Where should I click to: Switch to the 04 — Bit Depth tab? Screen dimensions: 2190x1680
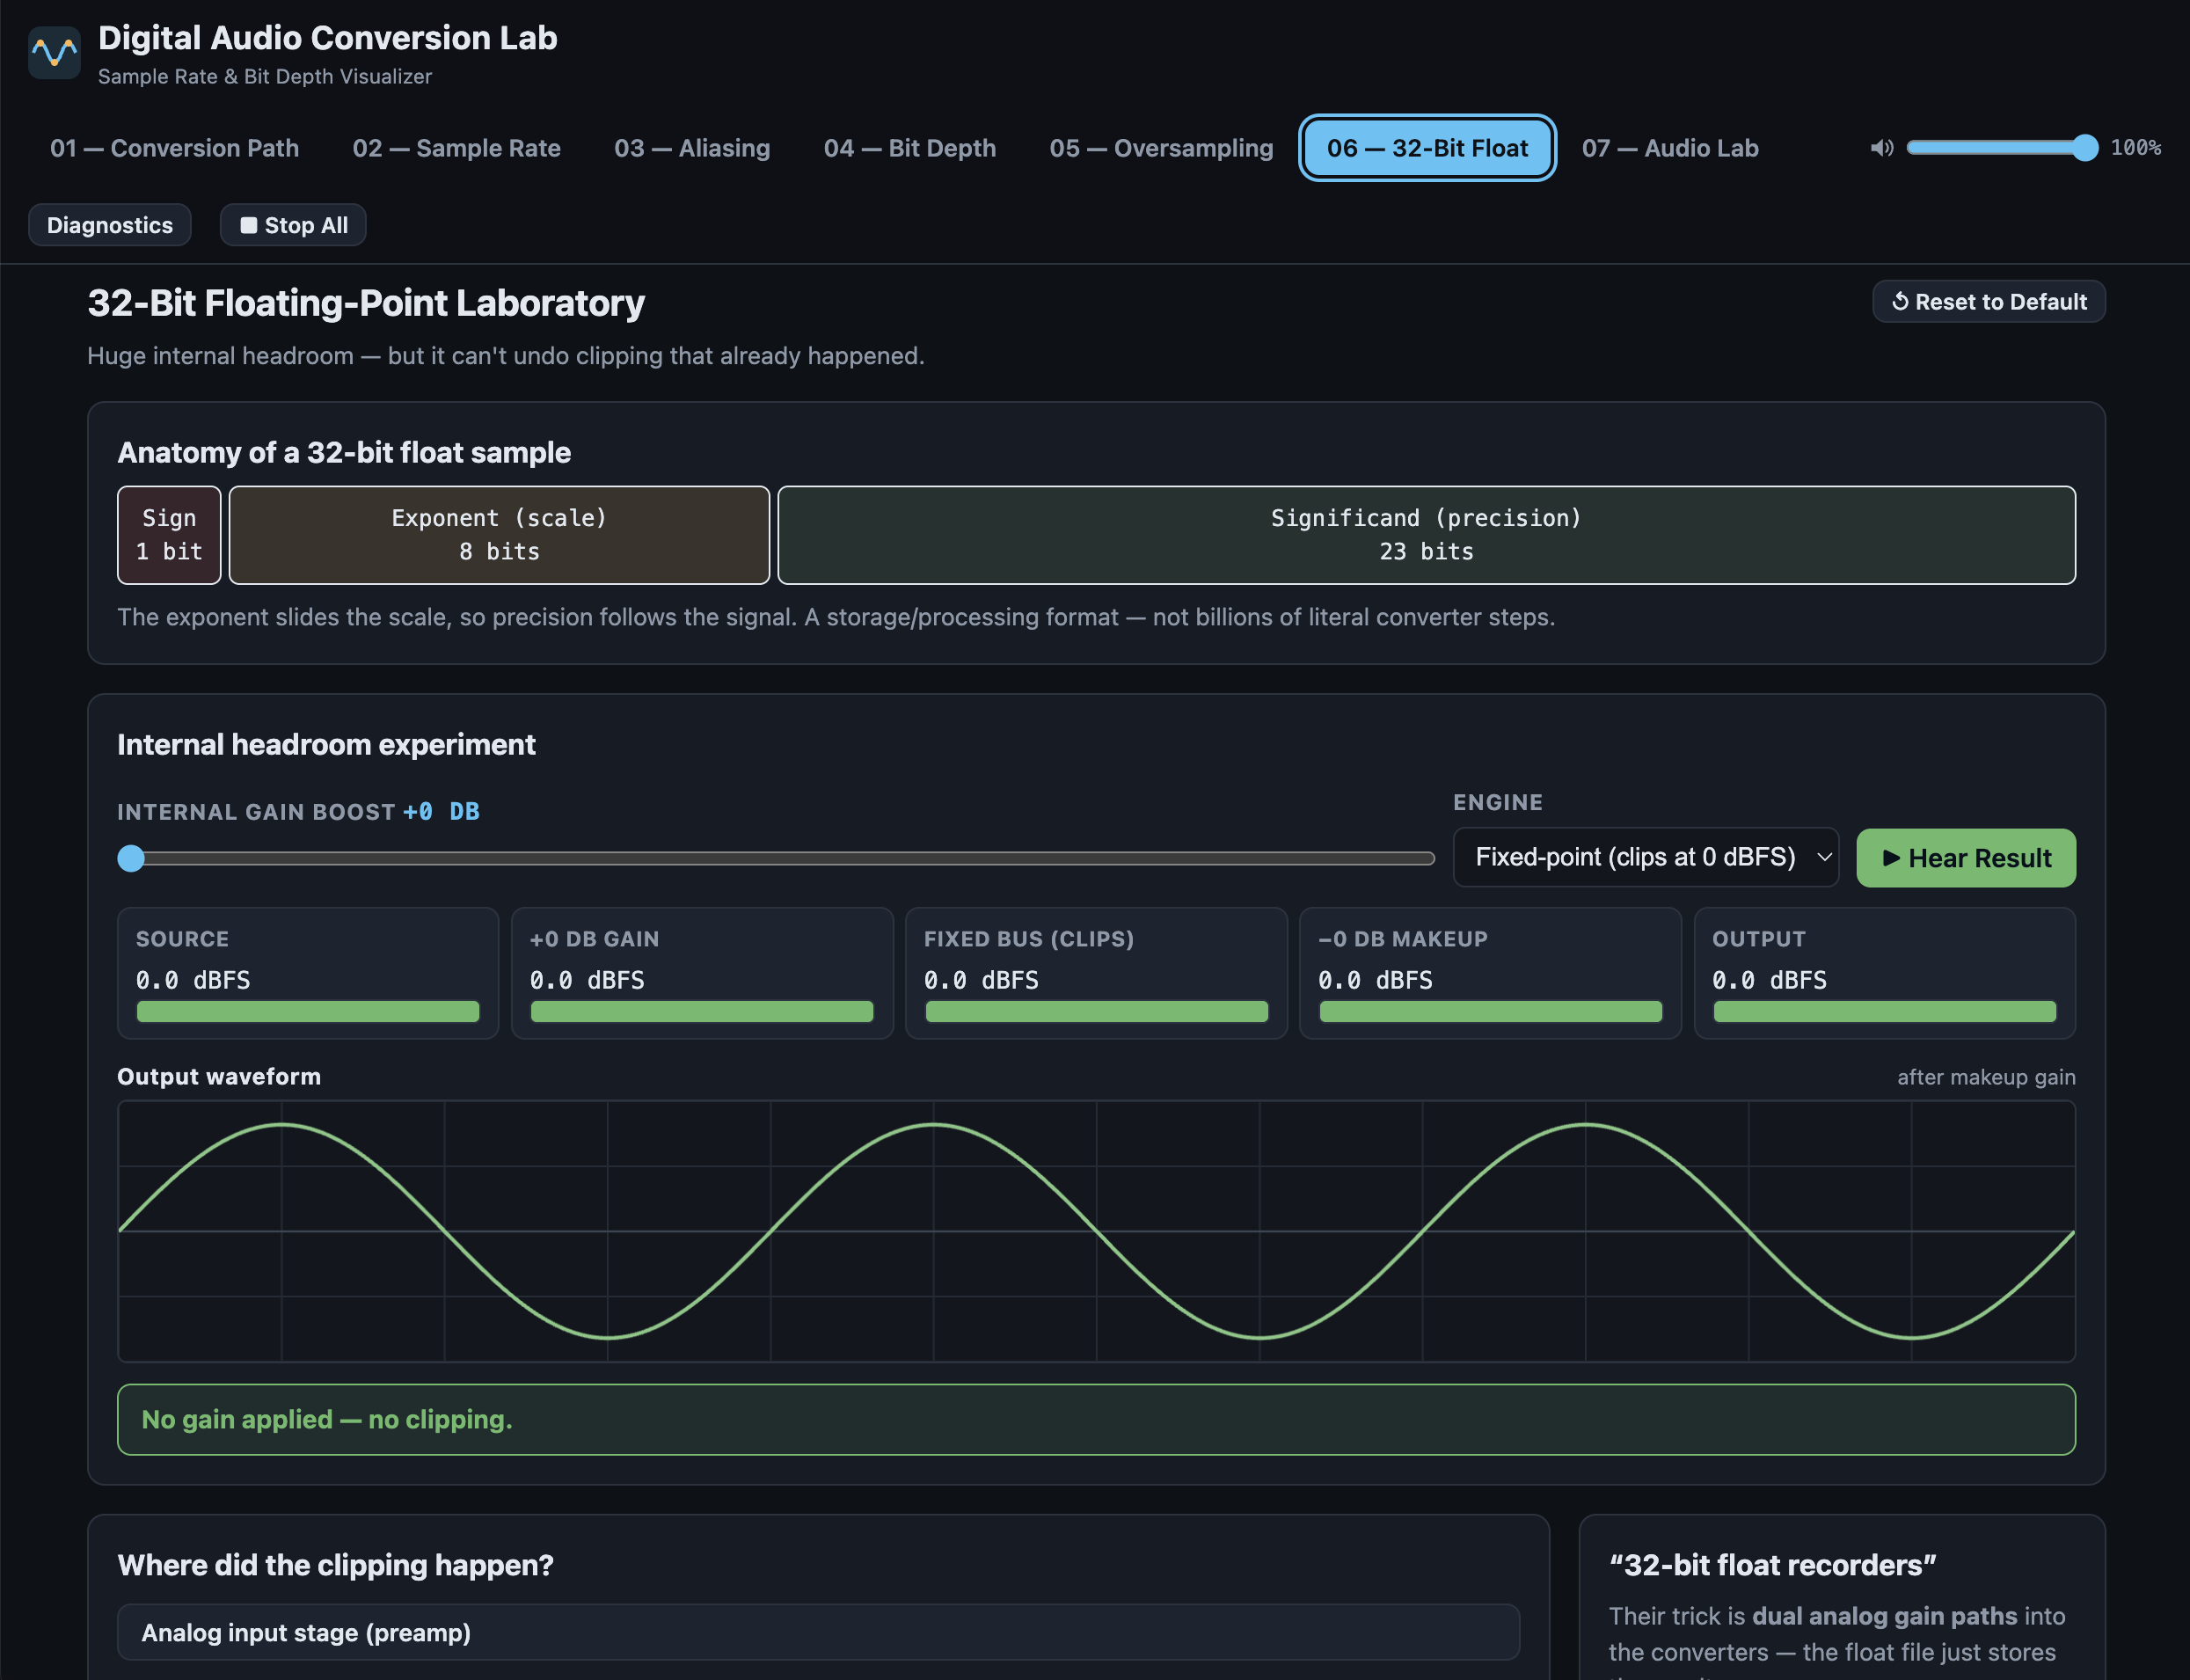point(909,148)
